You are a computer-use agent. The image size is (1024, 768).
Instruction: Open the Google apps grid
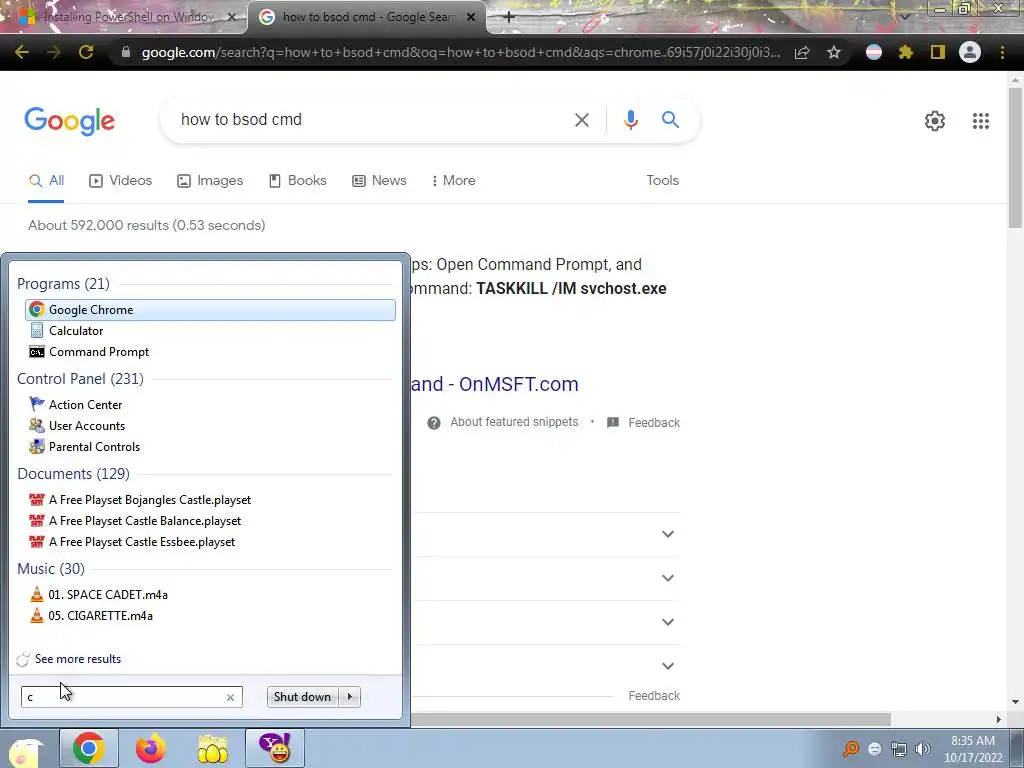click(980, 121)
